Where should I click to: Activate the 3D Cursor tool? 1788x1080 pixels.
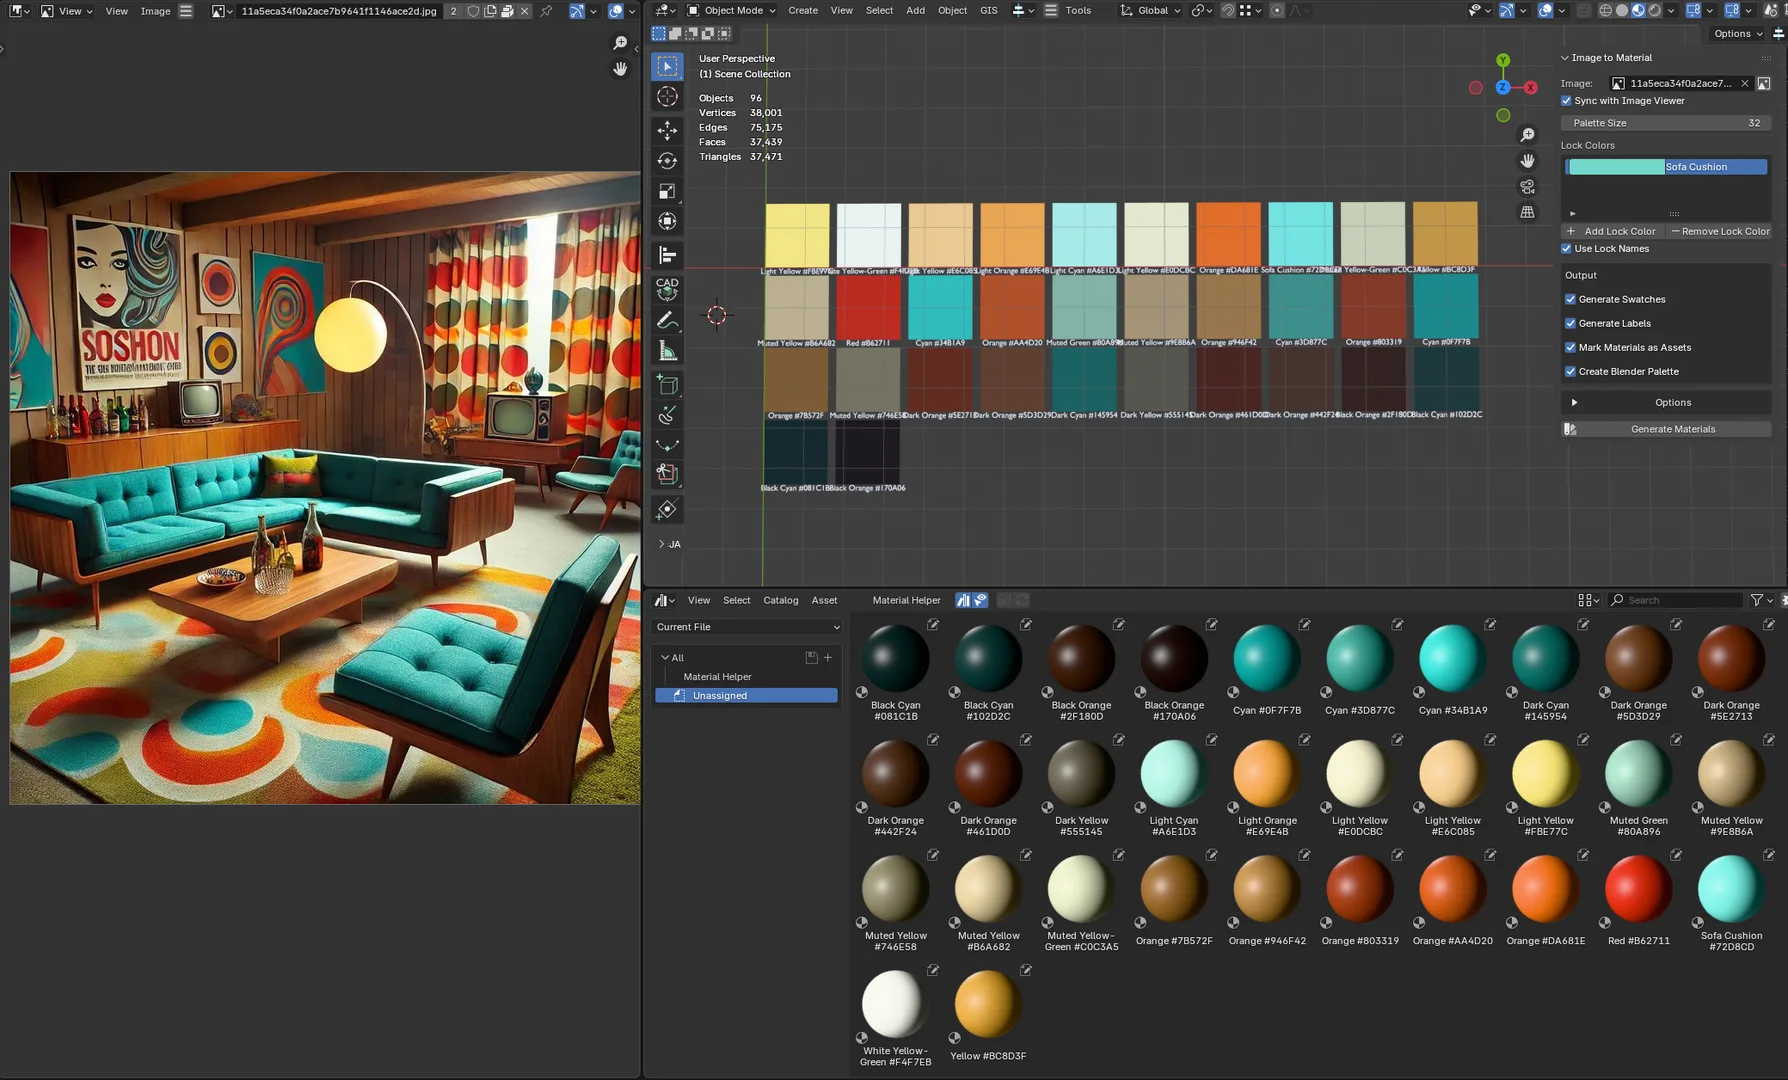pos(667,97)
